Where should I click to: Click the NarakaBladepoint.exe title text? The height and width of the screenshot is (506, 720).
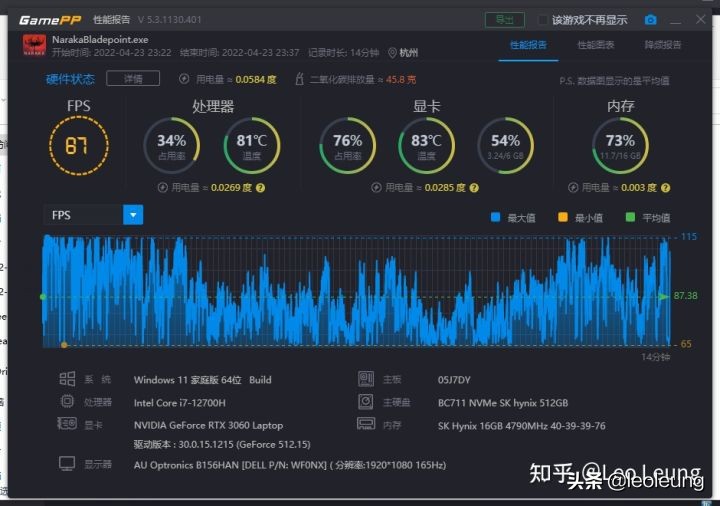100,39
